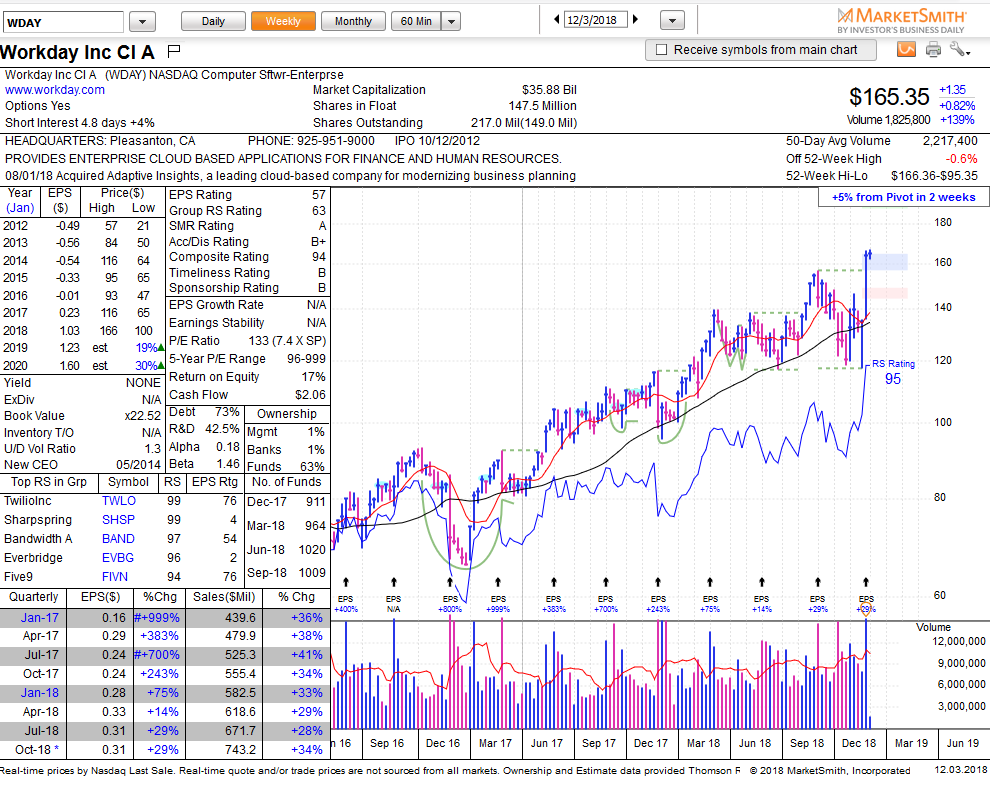
Task: Open the 60 Min interval dropdown arrow
Action: click(451, 21)
